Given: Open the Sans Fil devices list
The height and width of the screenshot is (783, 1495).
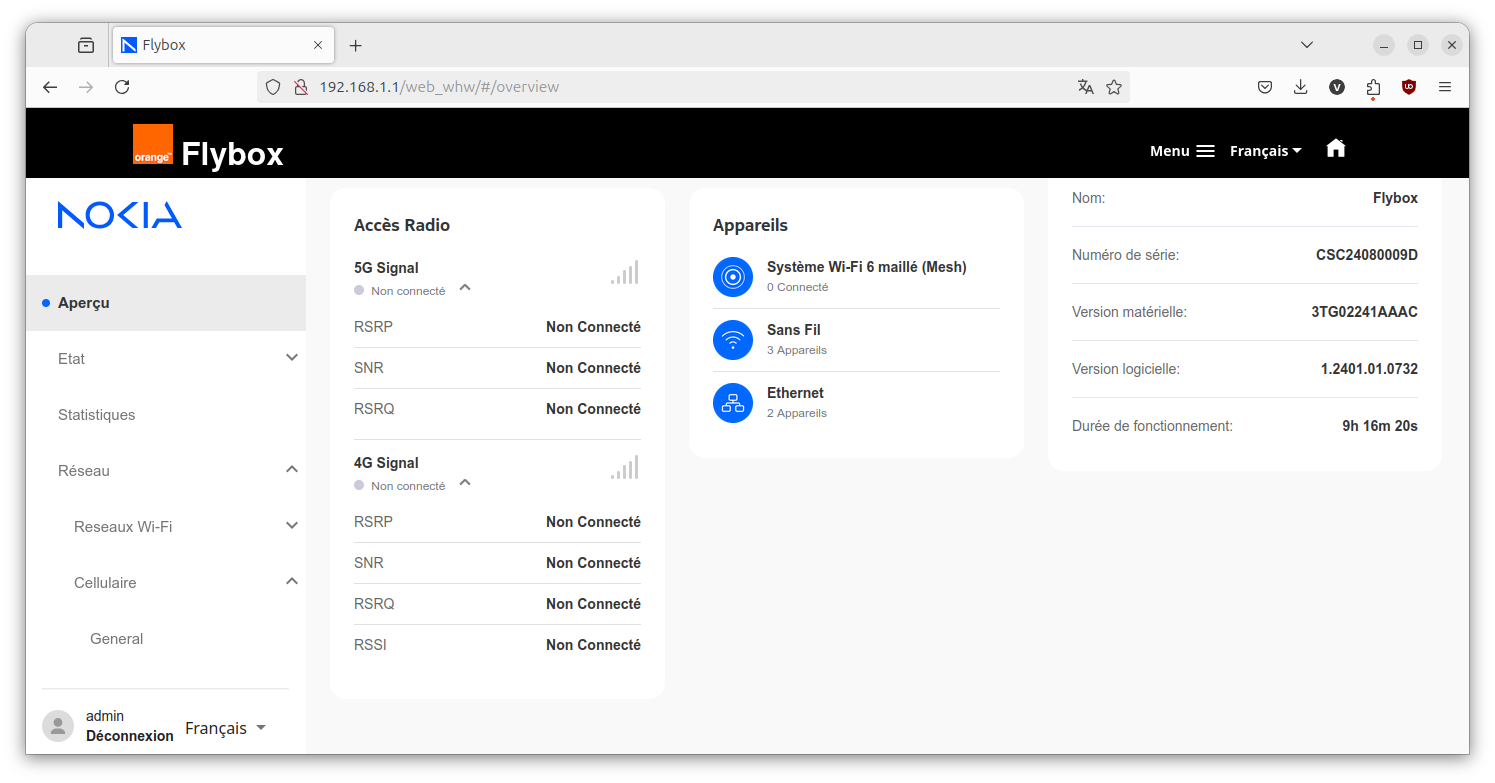Looking at the screenshot, I should [x=856, y=340].
